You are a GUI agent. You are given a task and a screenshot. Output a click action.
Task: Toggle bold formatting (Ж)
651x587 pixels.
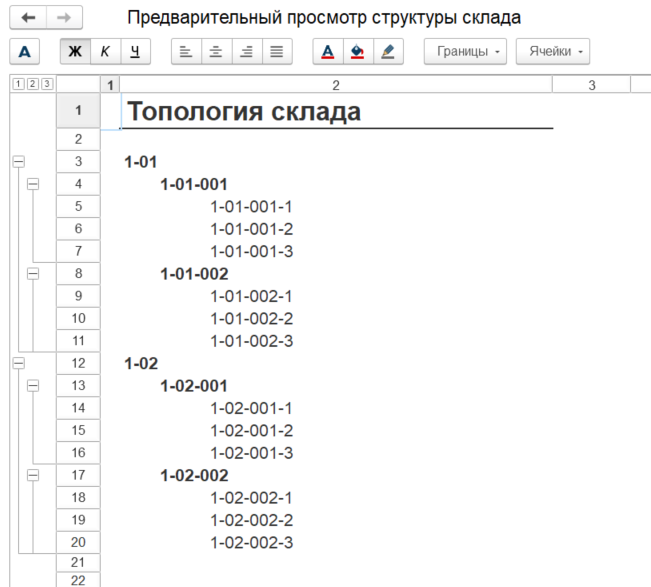(75, 51)
